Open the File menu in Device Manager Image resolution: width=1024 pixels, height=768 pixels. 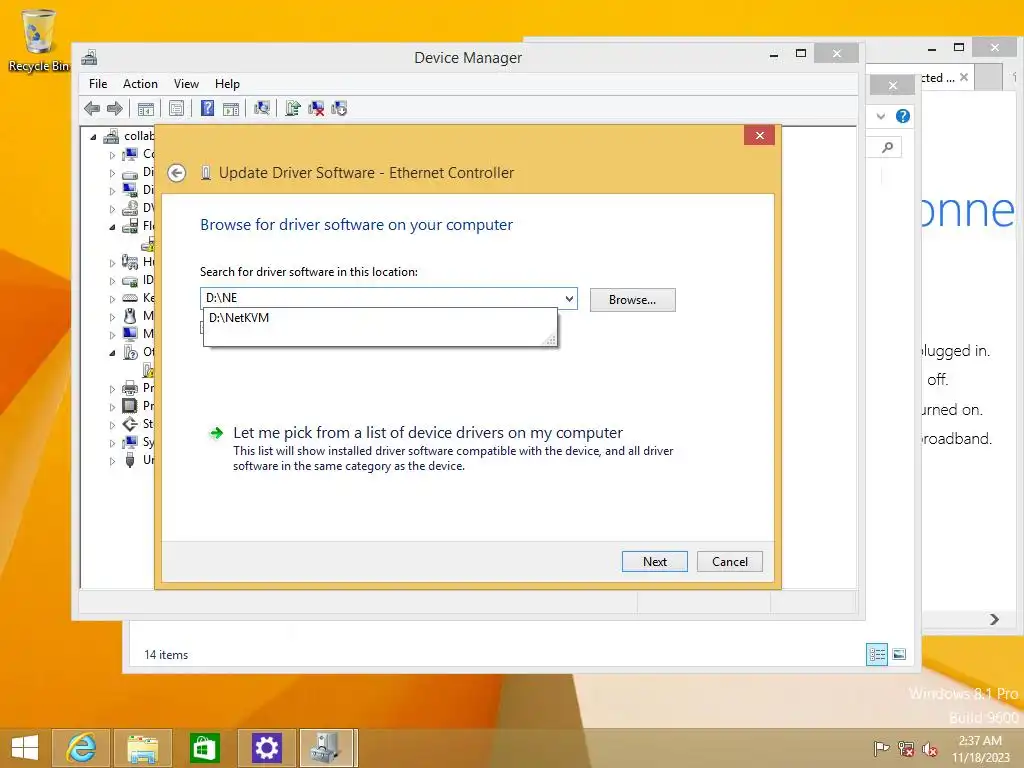[x=98, y=84]
